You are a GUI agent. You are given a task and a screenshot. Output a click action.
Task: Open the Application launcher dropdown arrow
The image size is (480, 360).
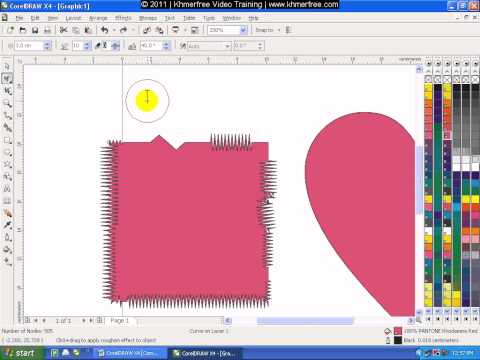[185, 30]
